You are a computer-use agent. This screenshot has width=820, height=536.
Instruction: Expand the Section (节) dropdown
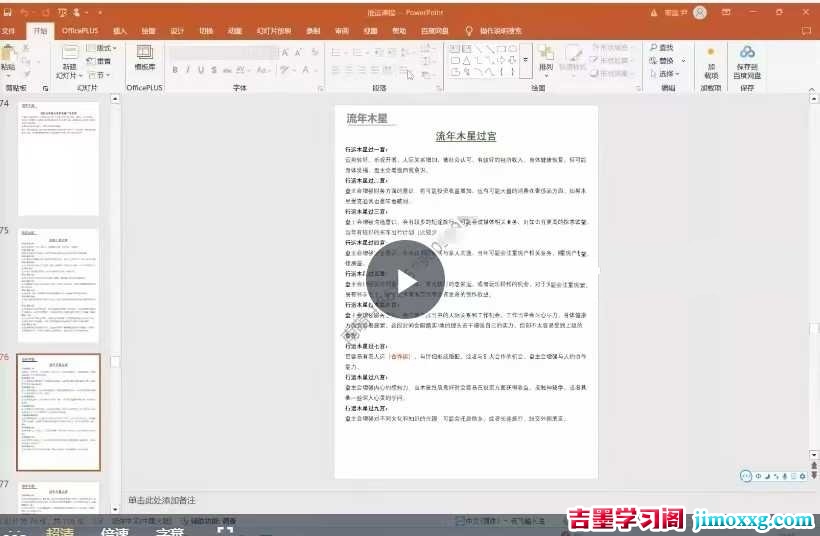click(100, 73)
